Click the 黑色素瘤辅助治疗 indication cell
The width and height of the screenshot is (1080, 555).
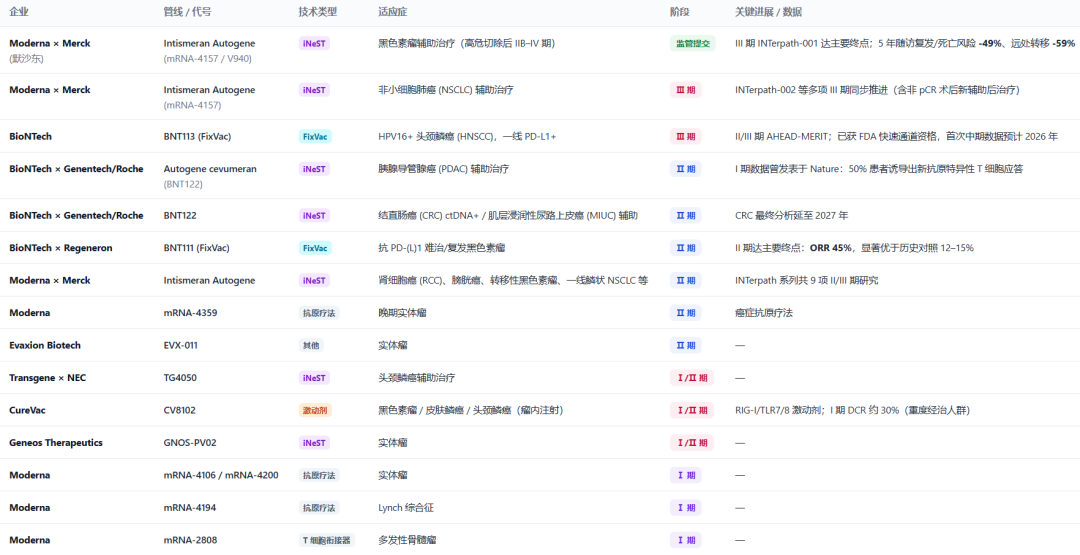[x=466, y=43]
